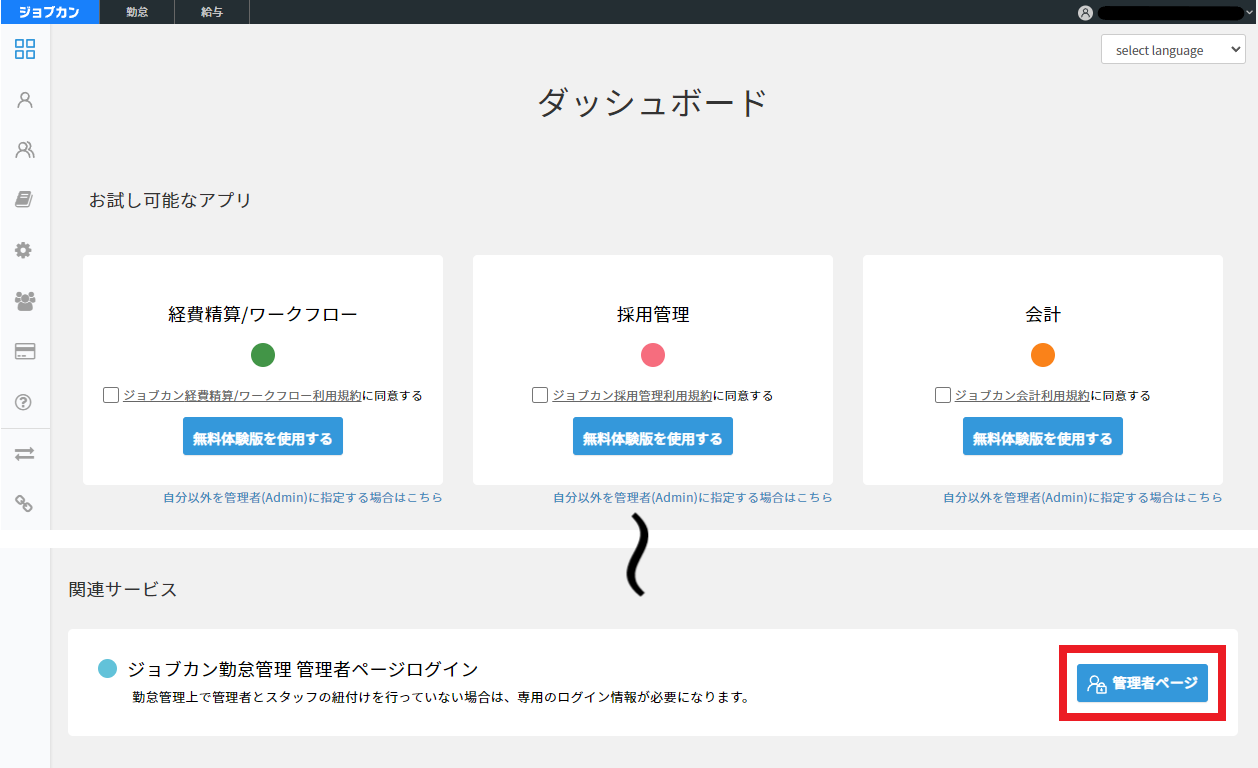
Task: Click admin designation link under 会計 card
Action: [1083, 497]
